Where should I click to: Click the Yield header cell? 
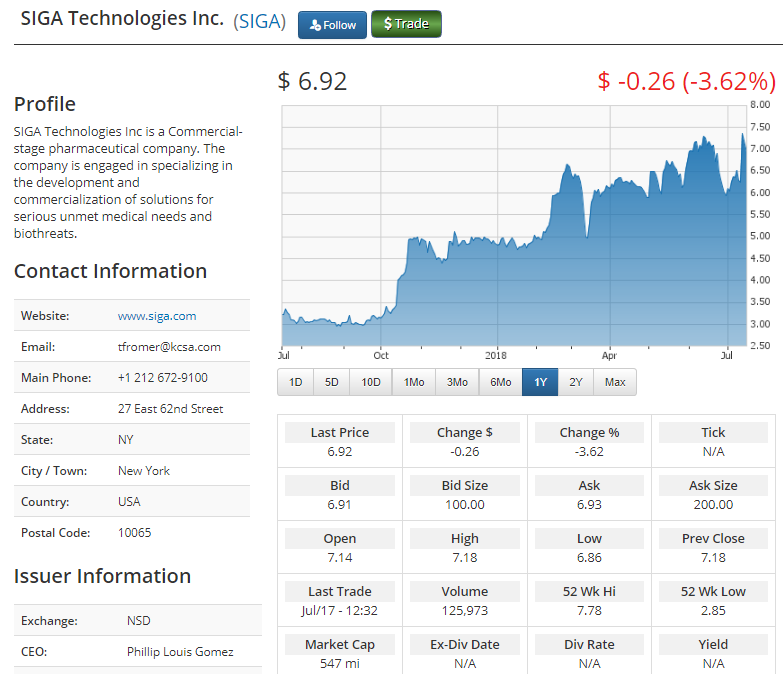pyautogui.click(x=713, y=645)
